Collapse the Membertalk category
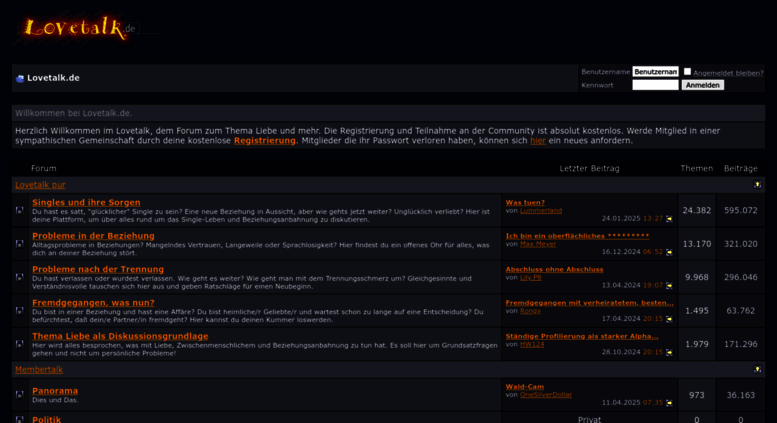This screenshot has width=777, height=423. click(757, 369)
